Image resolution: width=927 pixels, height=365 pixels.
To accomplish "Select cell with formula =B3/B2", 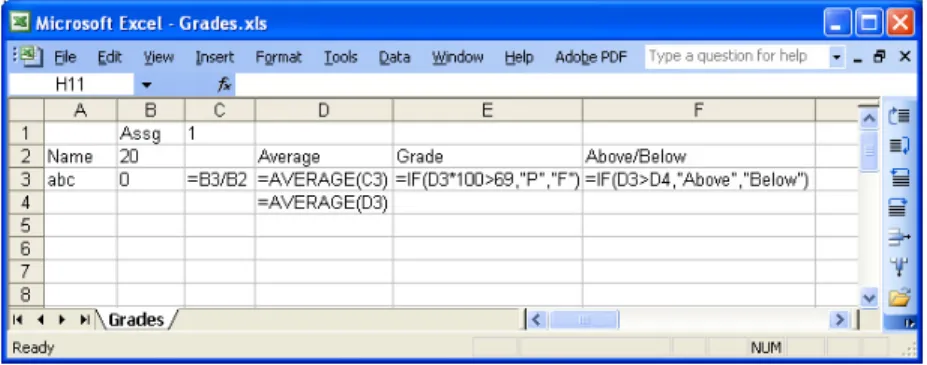I will [220, 179].
